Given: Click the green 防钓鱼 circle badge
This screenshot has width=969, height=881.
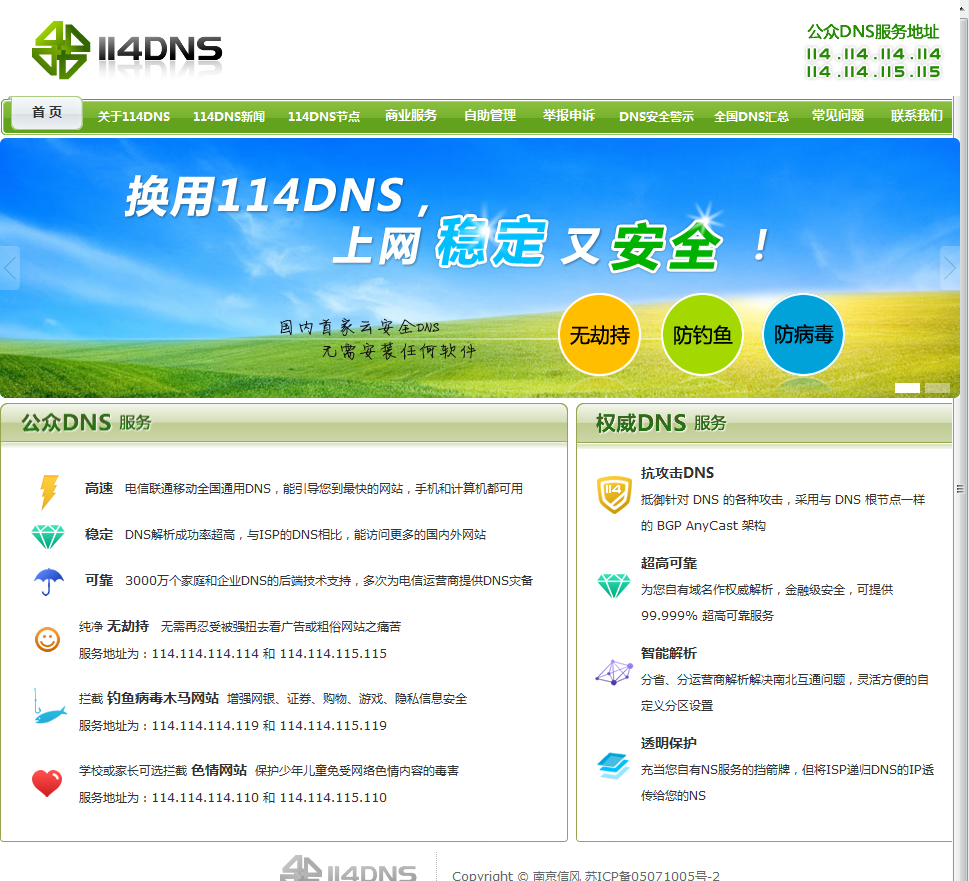Looking at the screenshot, I should pyautogui.click(x=702, y=335).
